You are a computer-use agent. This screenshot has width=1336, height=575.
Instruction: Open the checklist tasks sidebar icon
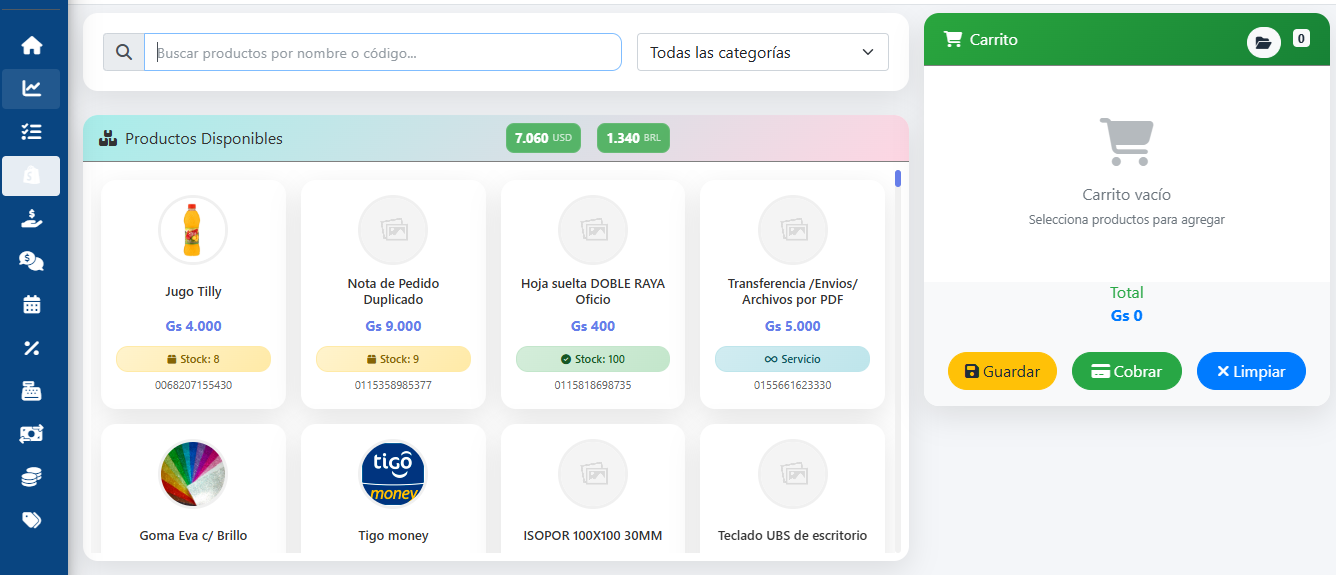[32, 131]
